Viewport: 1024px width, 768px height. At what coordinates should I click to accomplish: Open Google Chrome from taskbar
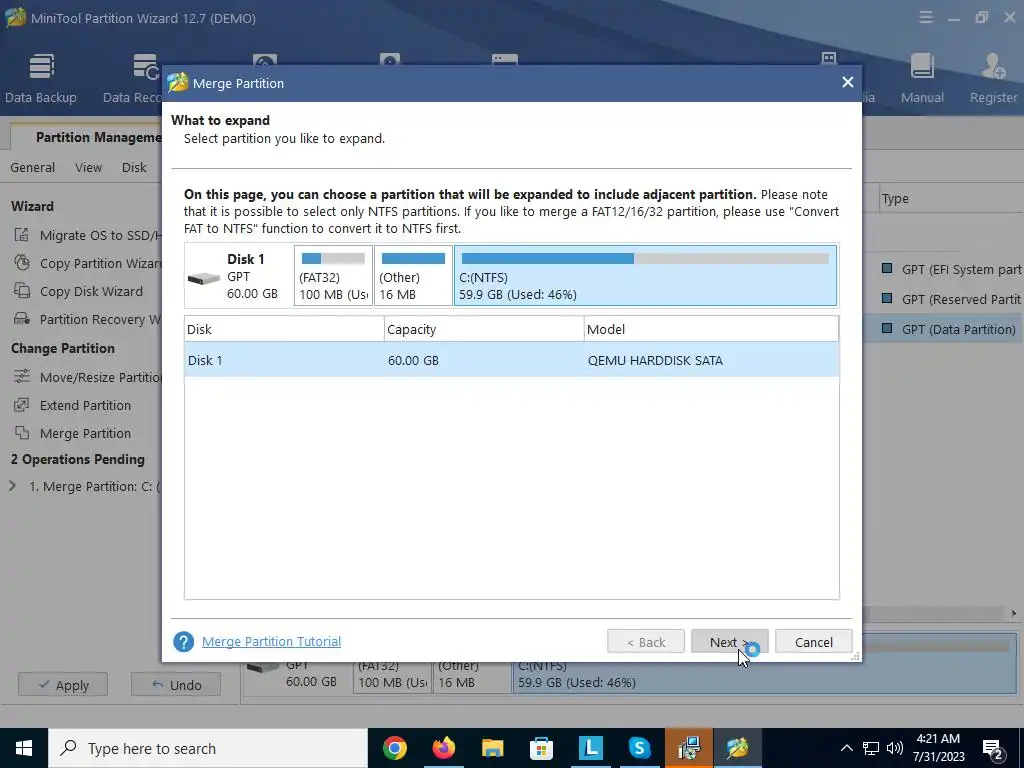(x=394, y=748)
